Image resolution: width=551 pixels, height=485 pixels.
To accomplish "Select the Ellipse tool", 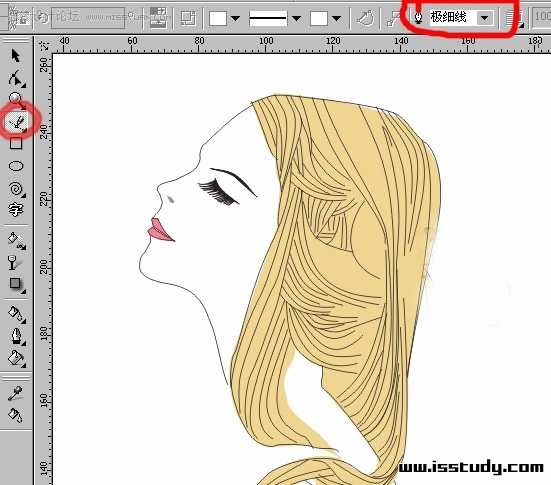I will [x=16, y=166].
